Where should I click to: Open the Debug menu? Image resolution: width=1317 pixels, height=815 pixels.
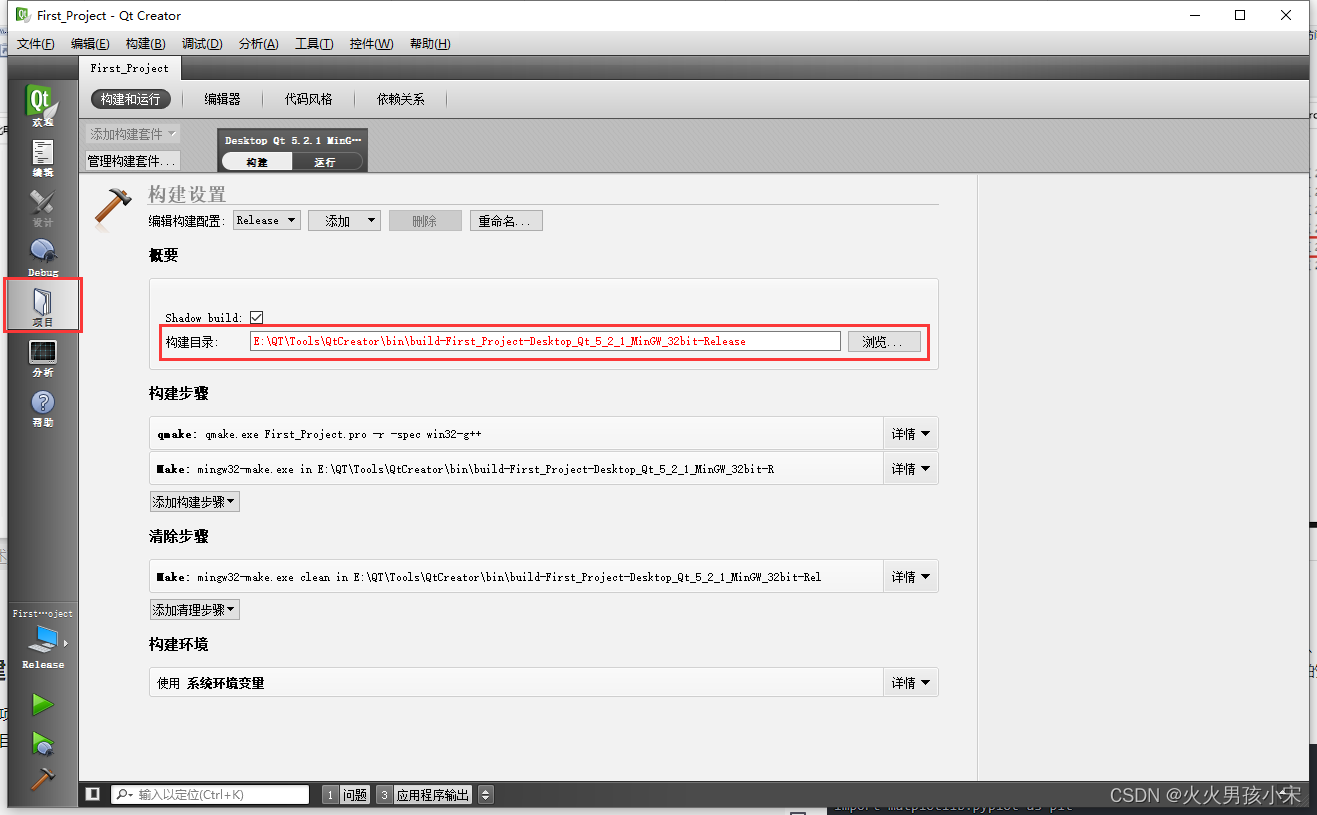click(202, 44)
